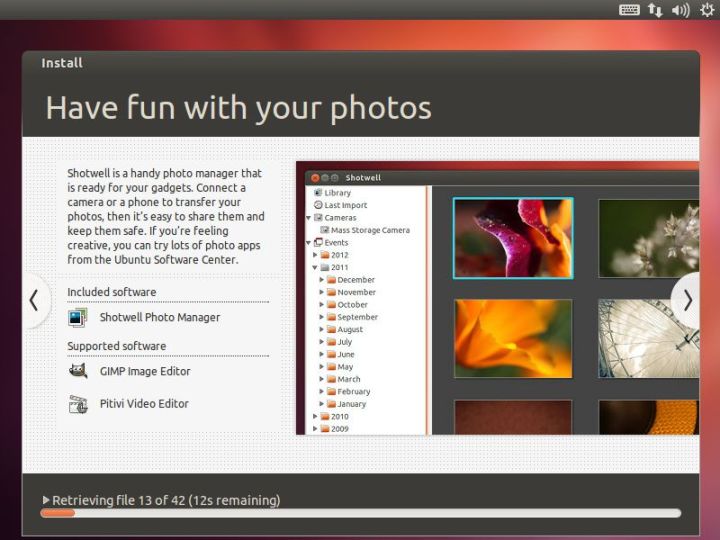Select Mass Storage Camera entry
This screenshot has height=540, width=720.
[370, 230]
